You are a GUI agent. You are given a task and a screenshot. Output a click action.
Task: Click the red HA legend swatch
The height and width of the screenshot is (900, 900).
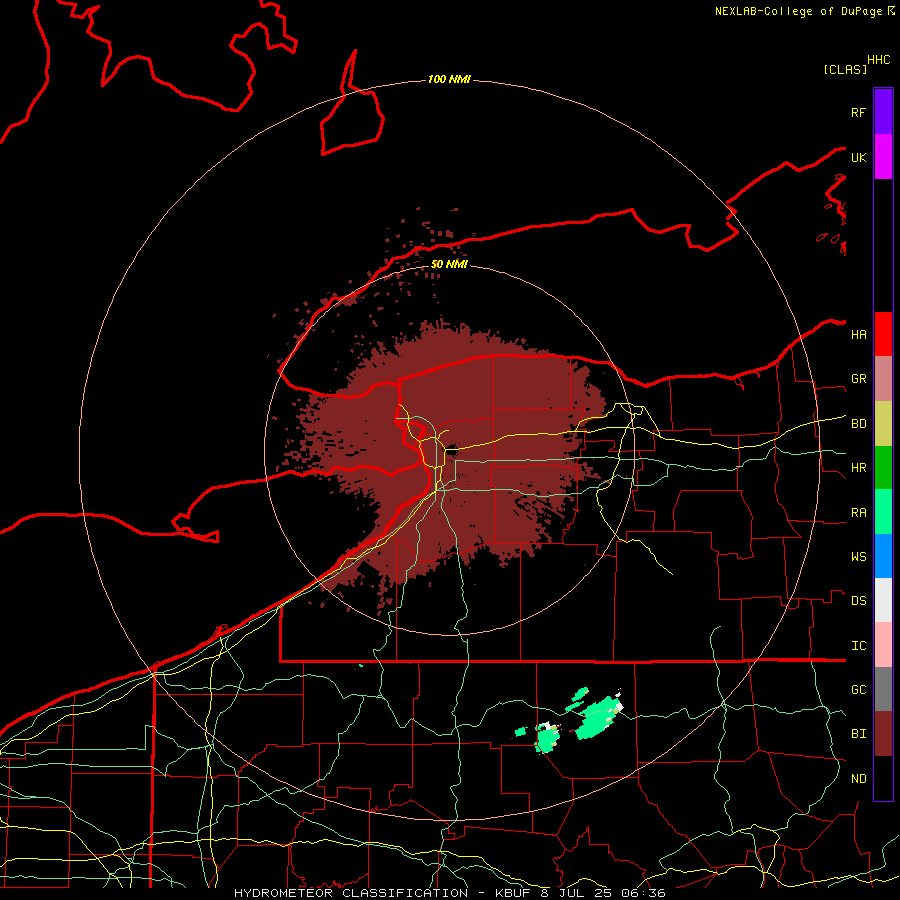[x=883, y=334]
